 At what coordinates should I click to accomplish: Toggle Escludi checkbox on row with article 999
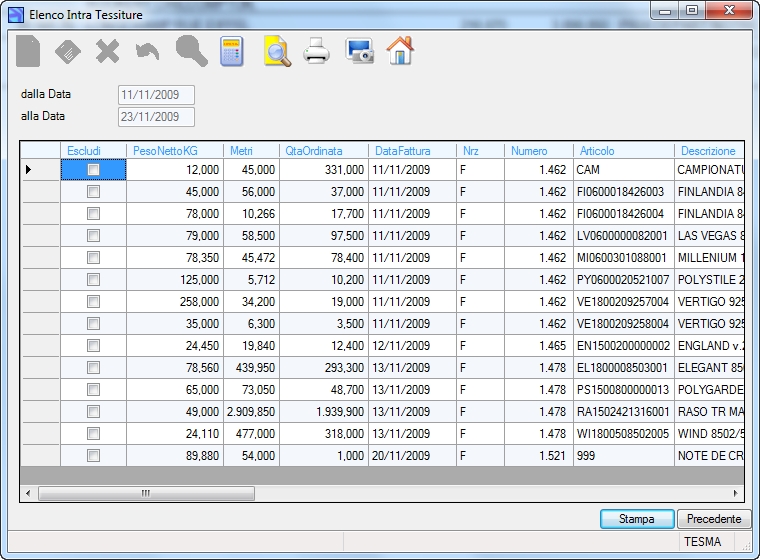coord(93,456)
